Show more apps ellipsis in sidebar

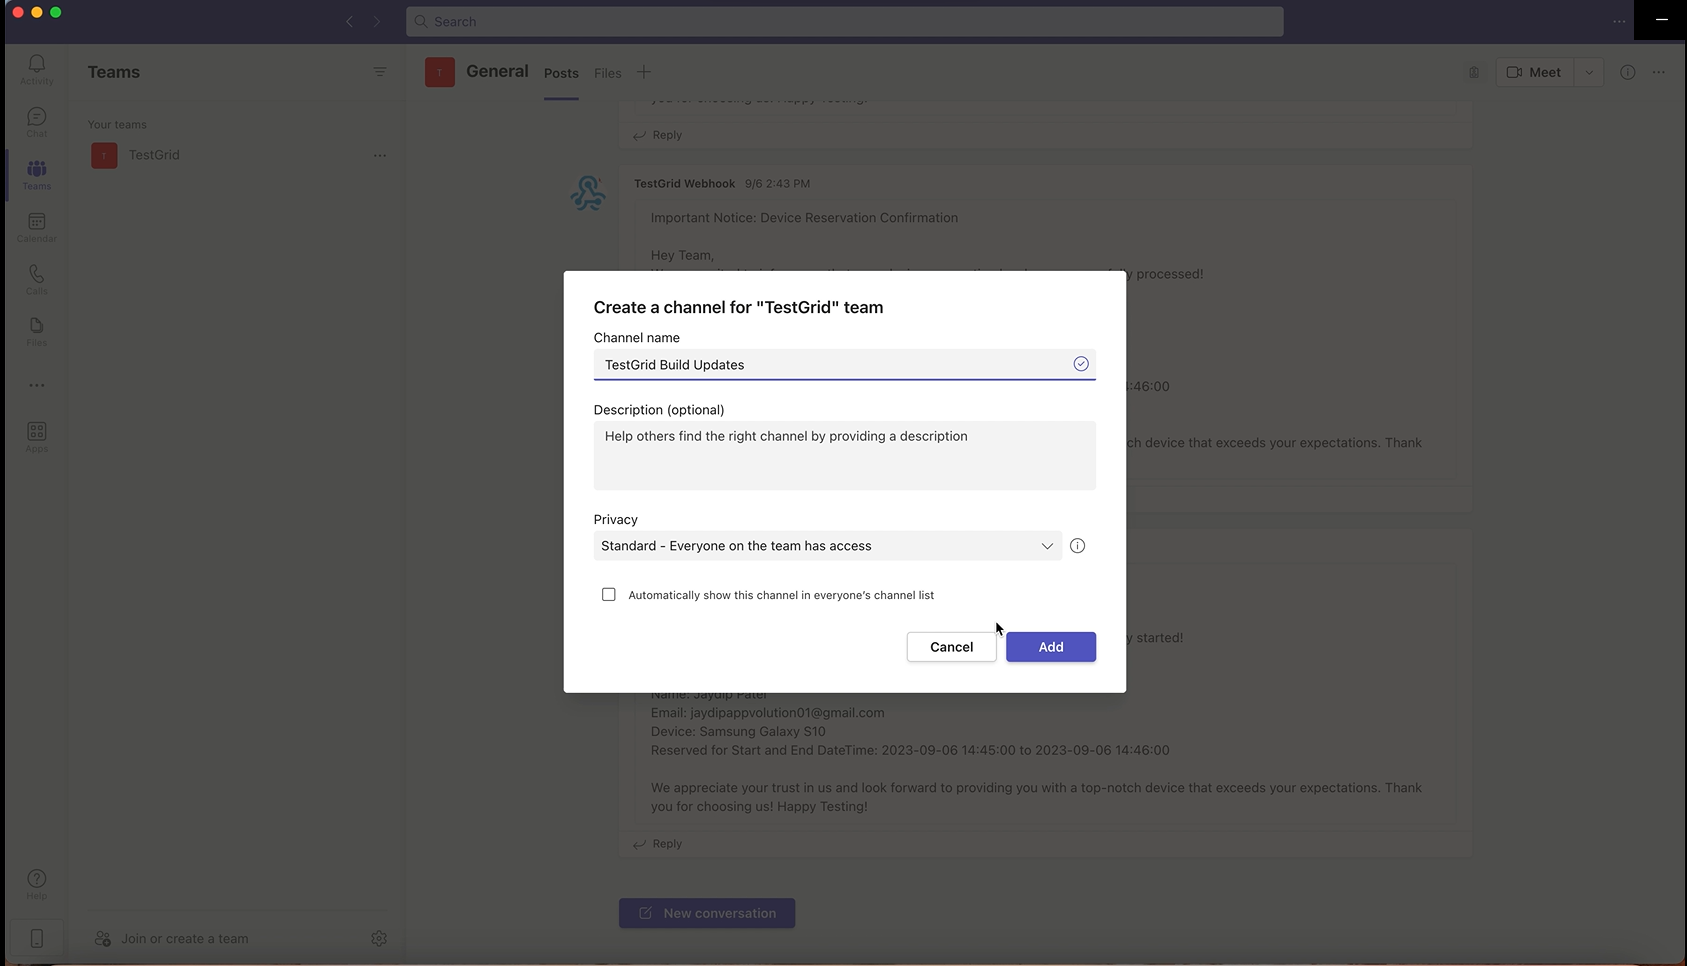(x=36, y=385)
